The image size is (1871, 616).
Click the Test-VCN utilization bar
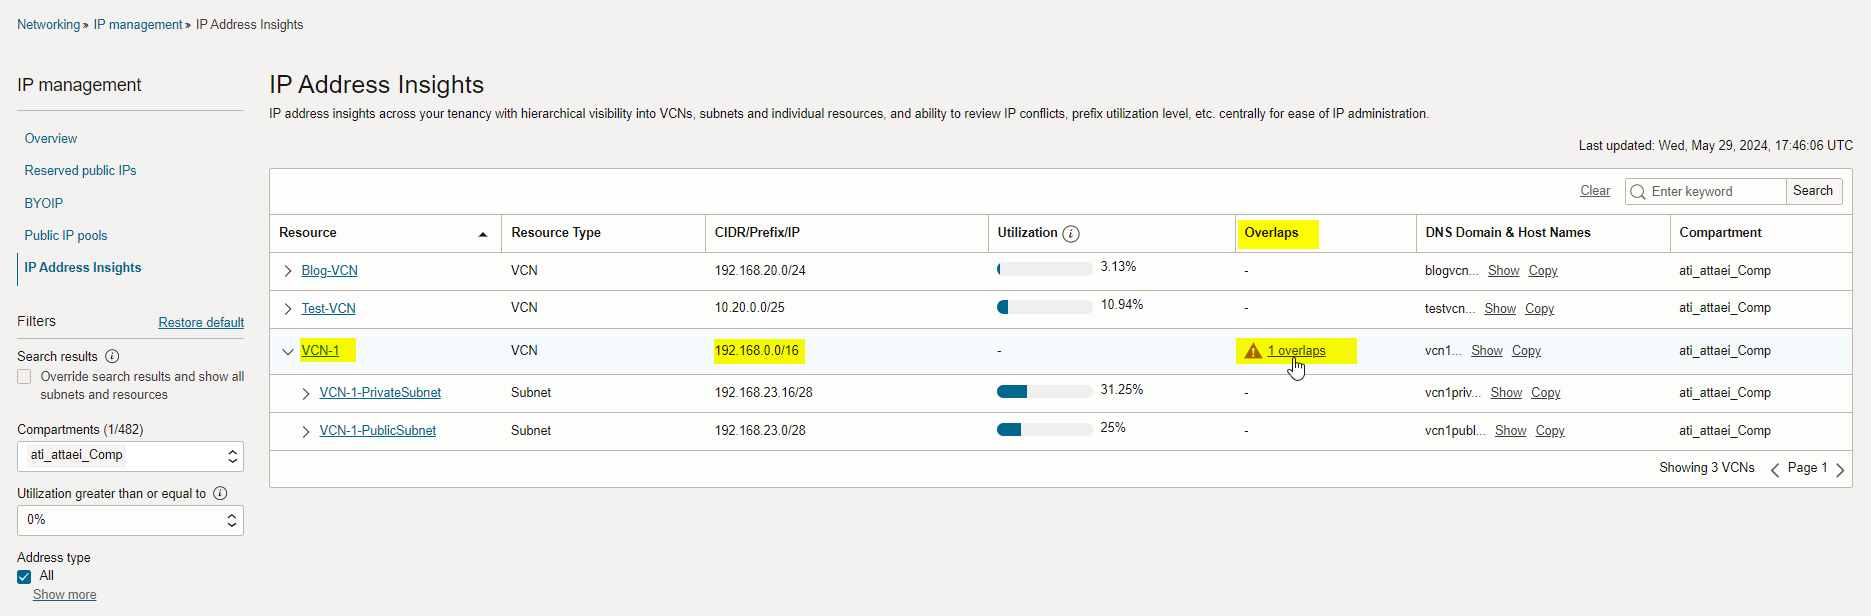pos(1044,307)
